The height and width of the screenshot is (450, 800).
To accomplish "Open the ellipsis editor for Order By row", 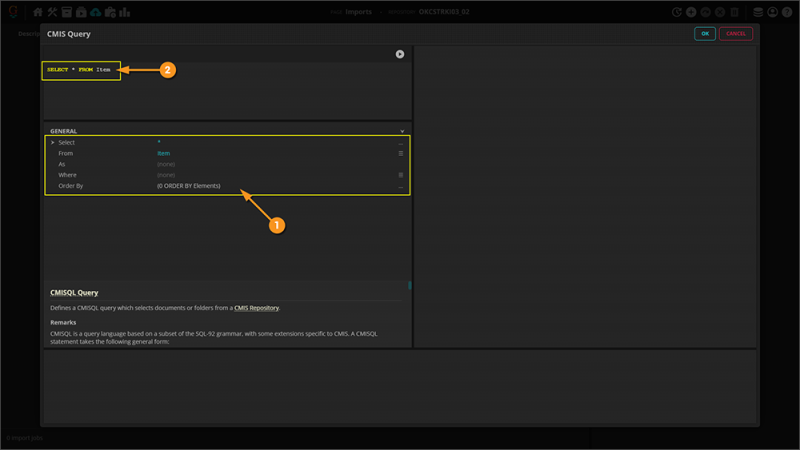I will pos(401,186).
